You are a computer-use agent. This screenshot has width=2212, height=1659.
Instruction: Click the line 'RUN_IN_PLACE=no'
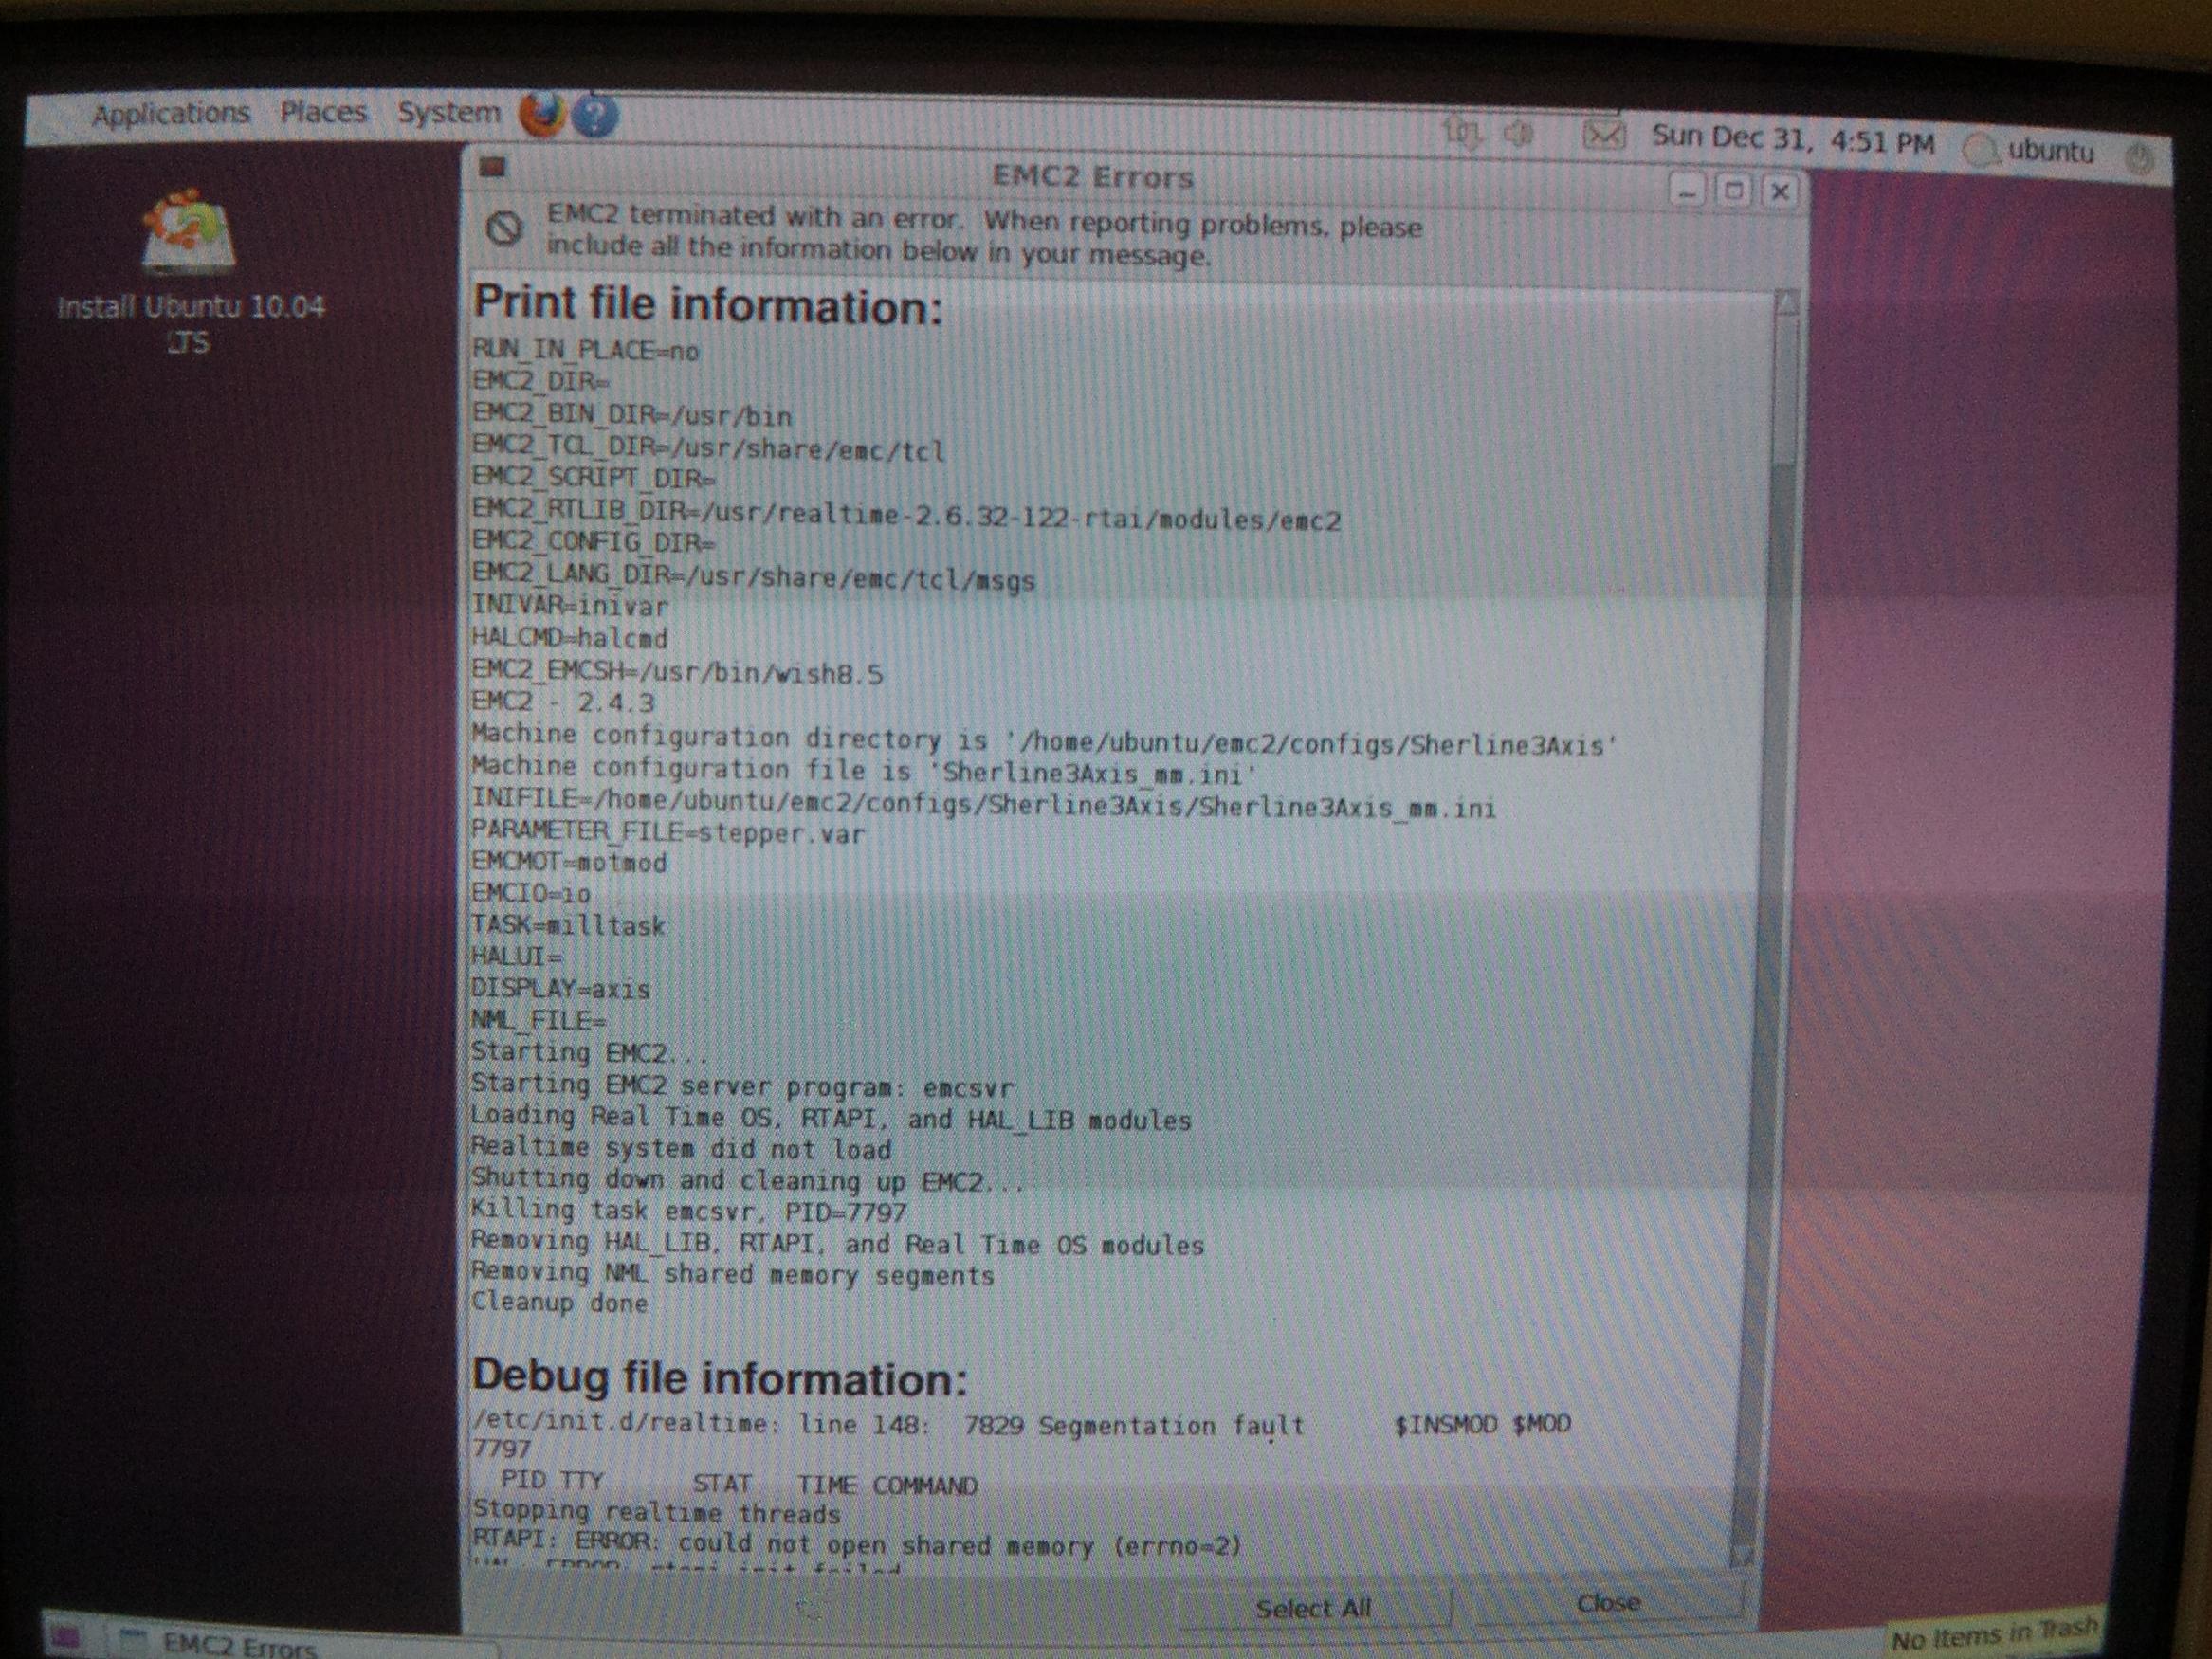click(x=586, y=350)
